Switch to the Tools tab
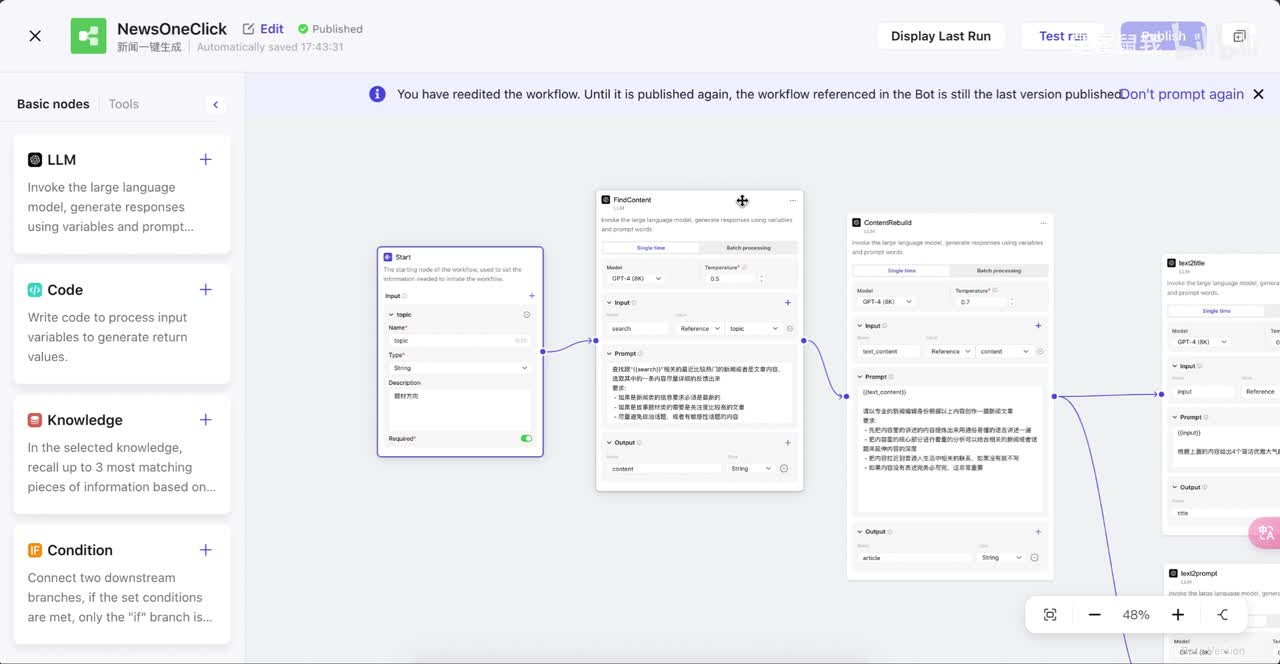The image size is (1280, 664). 124,104
